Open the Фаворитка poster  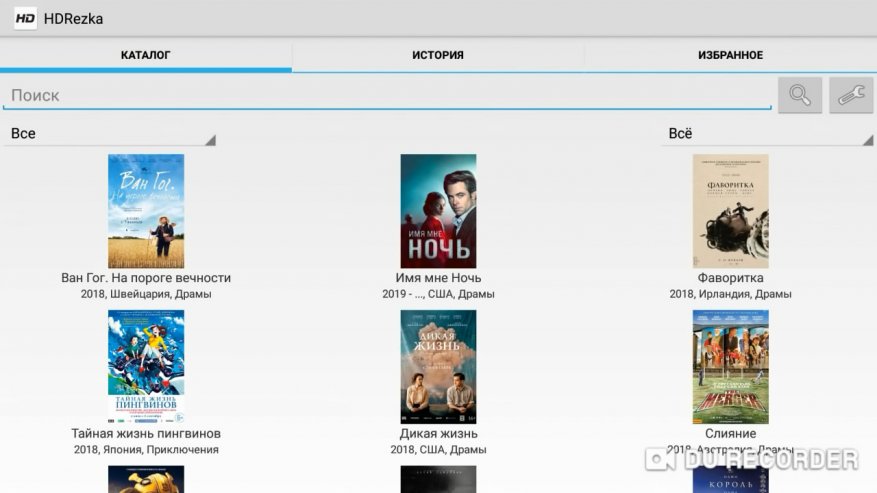[x=730, y=211]
